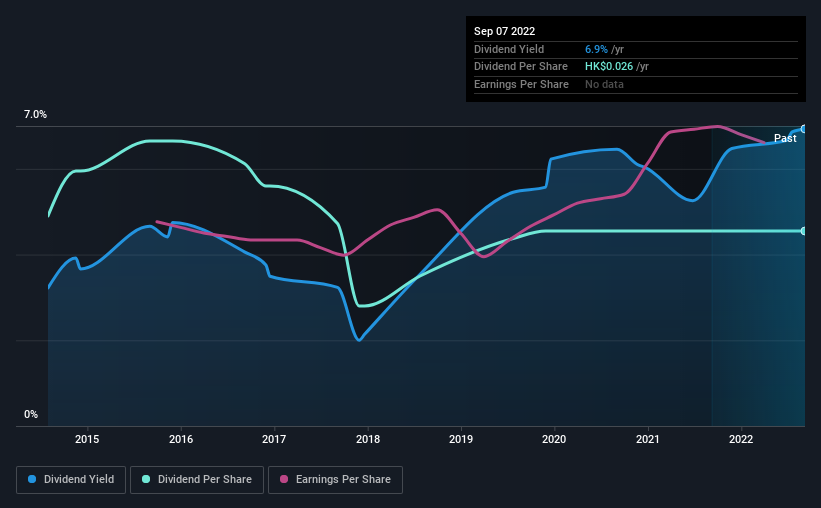821x508 pixels.
Task: Click the HK$0.026 dividend per share value
Action: click(608, 67)
